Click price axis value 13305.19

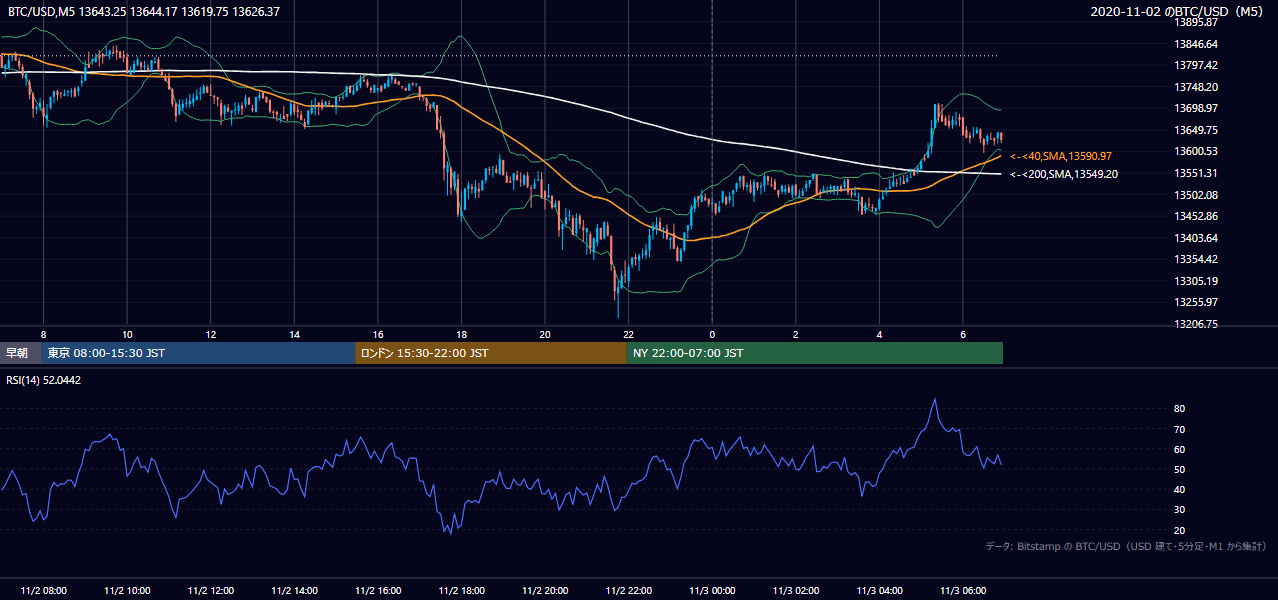[x=1196, y=281]
